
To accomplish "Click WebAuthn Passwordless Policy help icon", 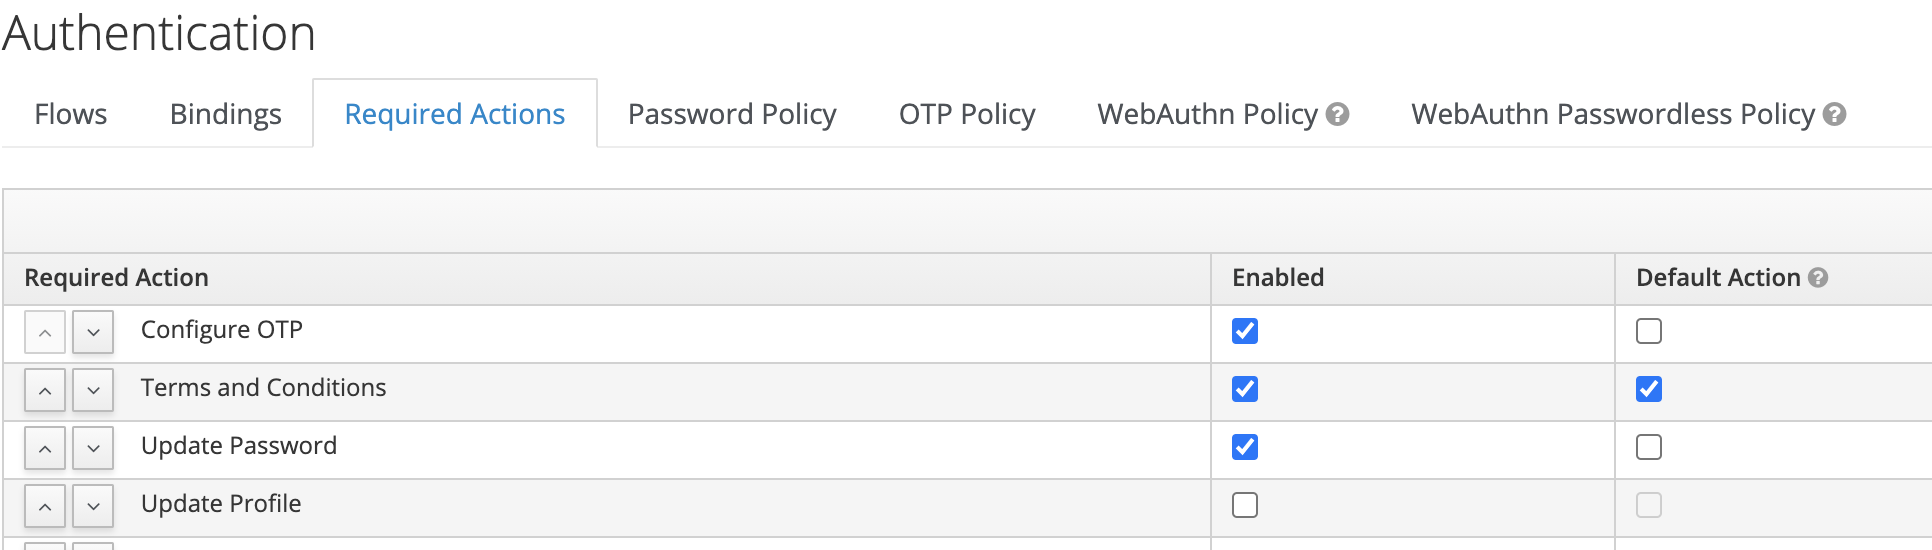I will [x=1834, y=115].
